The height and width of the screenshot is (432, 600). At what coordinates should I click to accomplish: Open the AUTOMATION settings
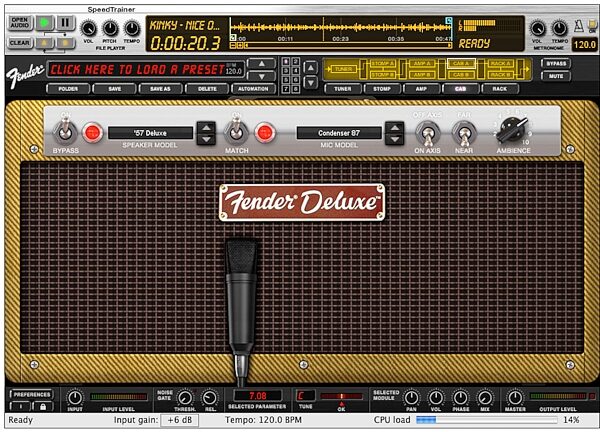click(253, 89)
